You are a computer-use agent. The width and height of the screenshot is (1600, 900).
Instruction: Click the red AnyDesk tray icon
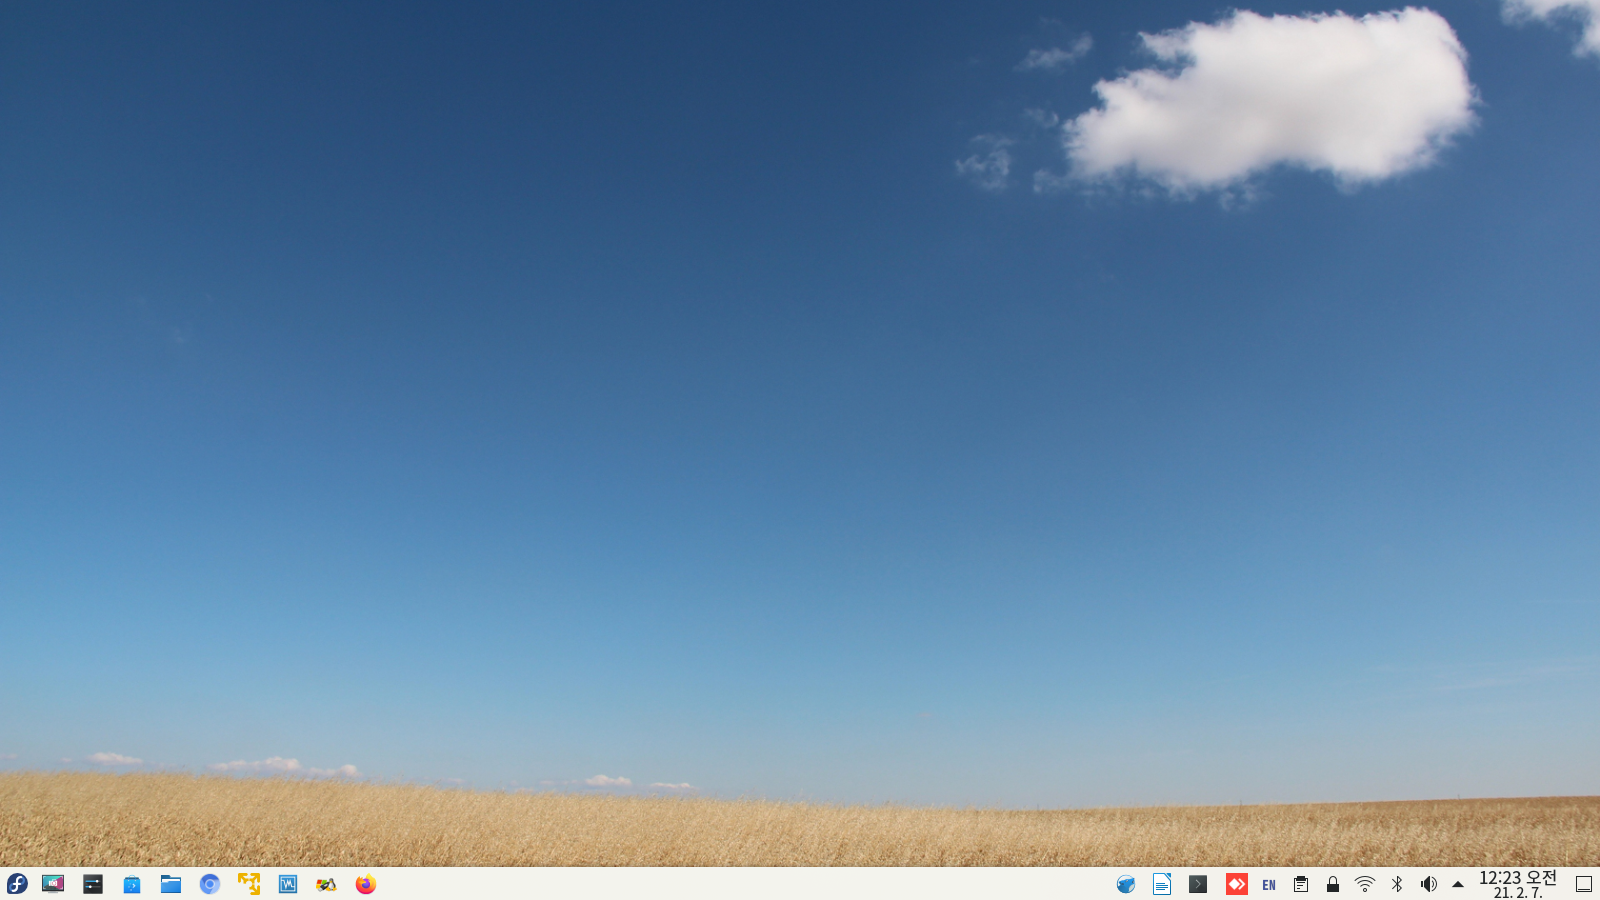[x=1237, y=884]
